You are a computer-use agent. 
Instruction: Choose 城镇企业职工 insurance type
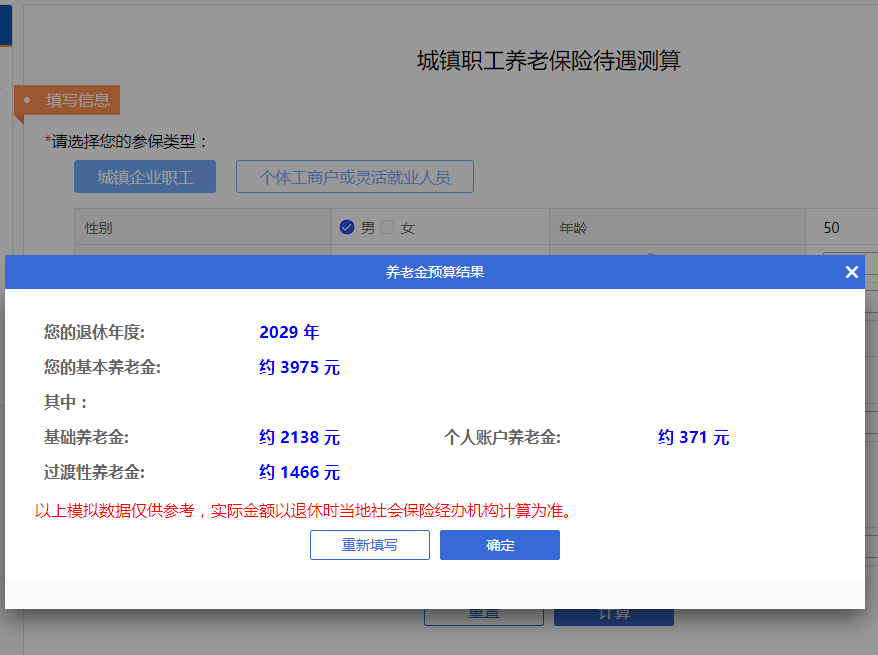click(x=146, y=177)
